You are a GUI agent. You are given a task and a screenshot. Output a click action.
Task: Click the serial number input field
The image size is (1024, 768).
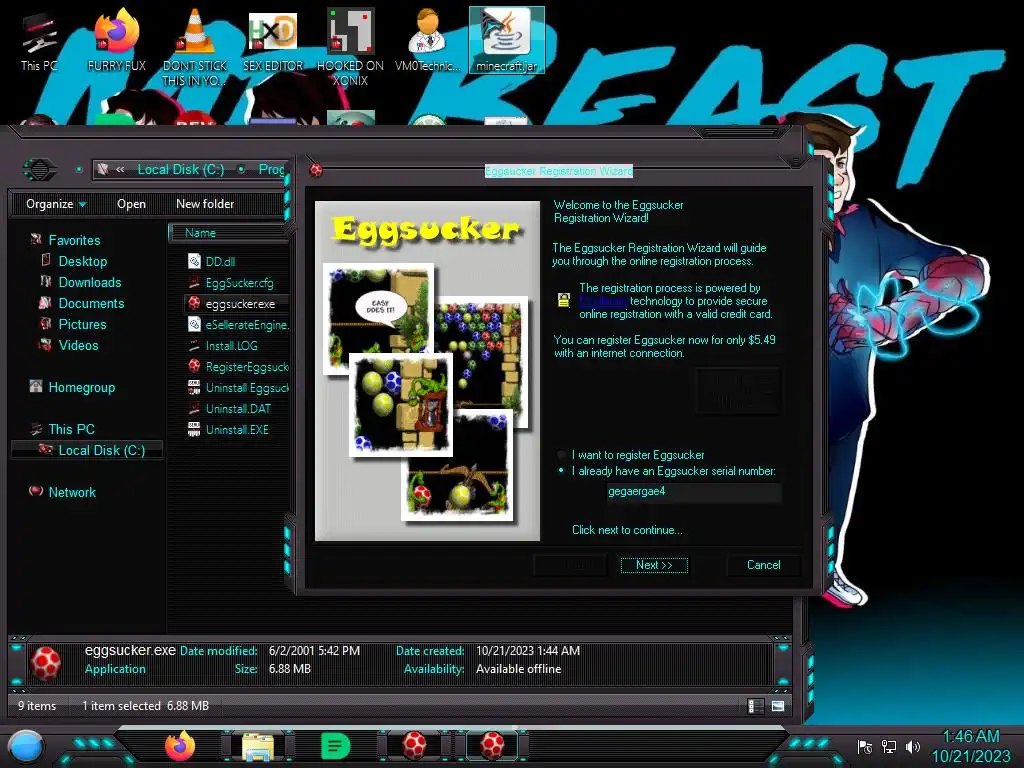pos(694,492)
